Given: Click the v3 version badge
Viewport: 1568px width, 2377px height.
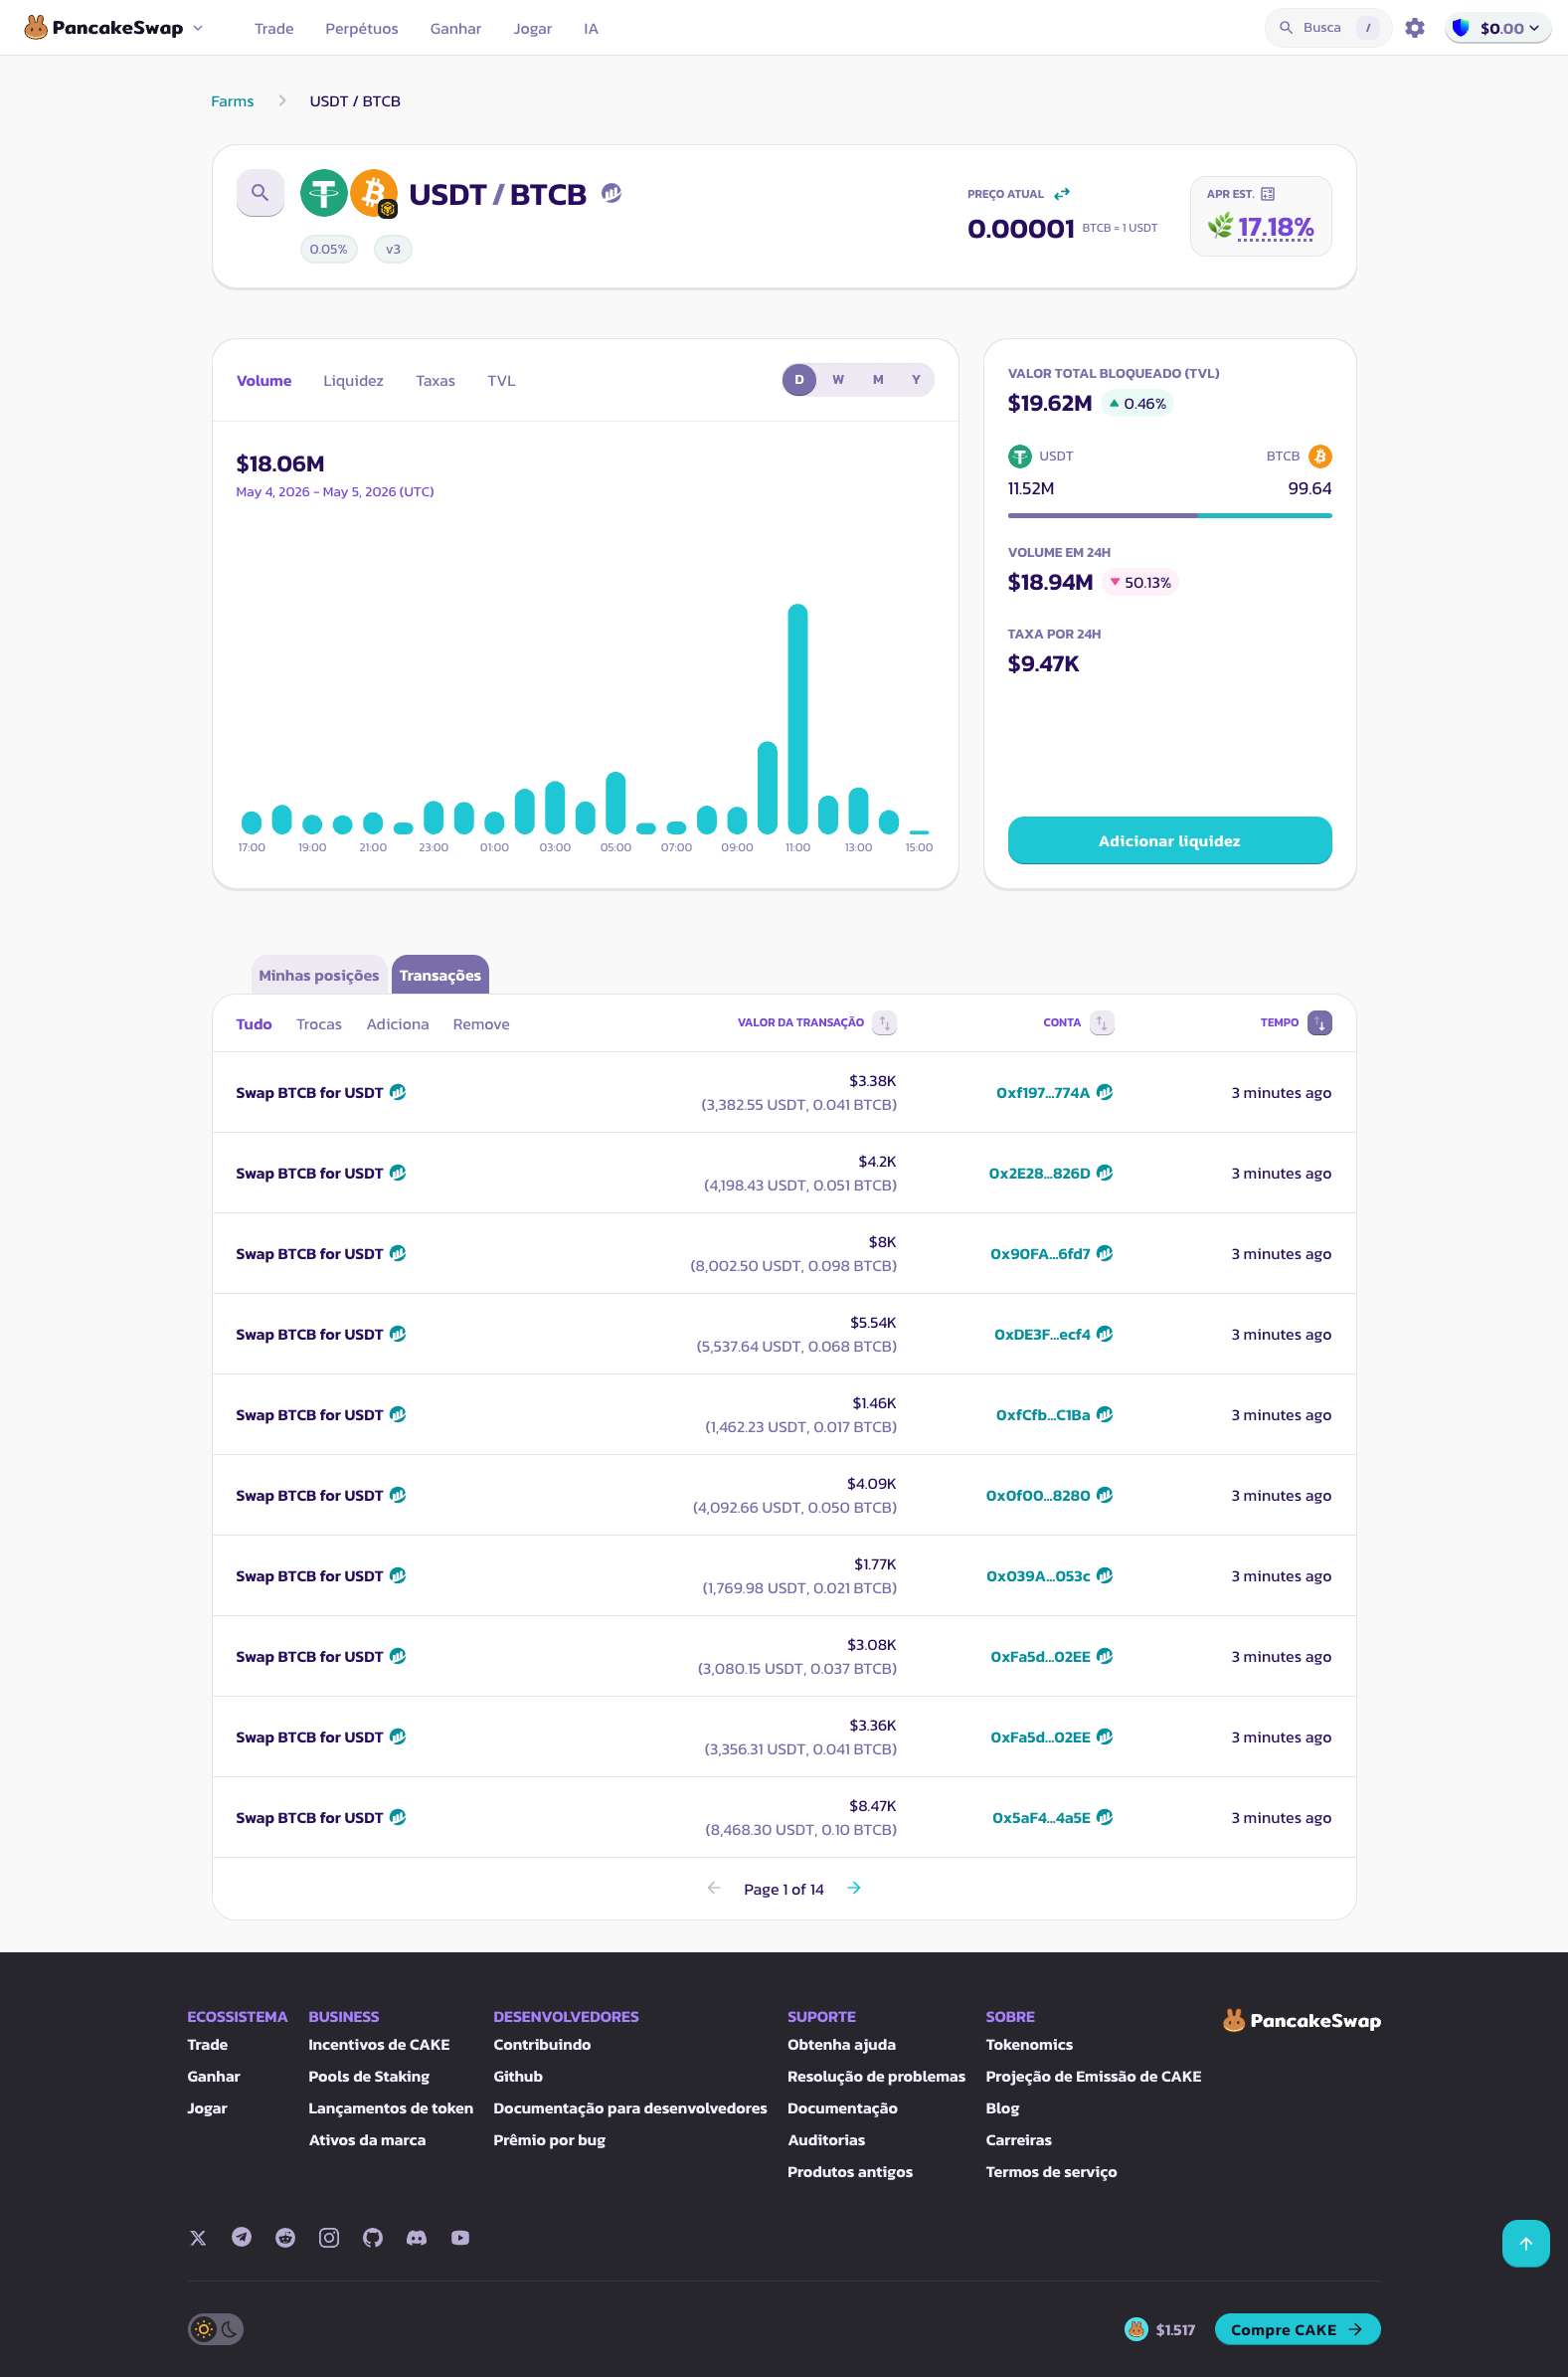Looking at the screenshot, I should tap(393, 249).
